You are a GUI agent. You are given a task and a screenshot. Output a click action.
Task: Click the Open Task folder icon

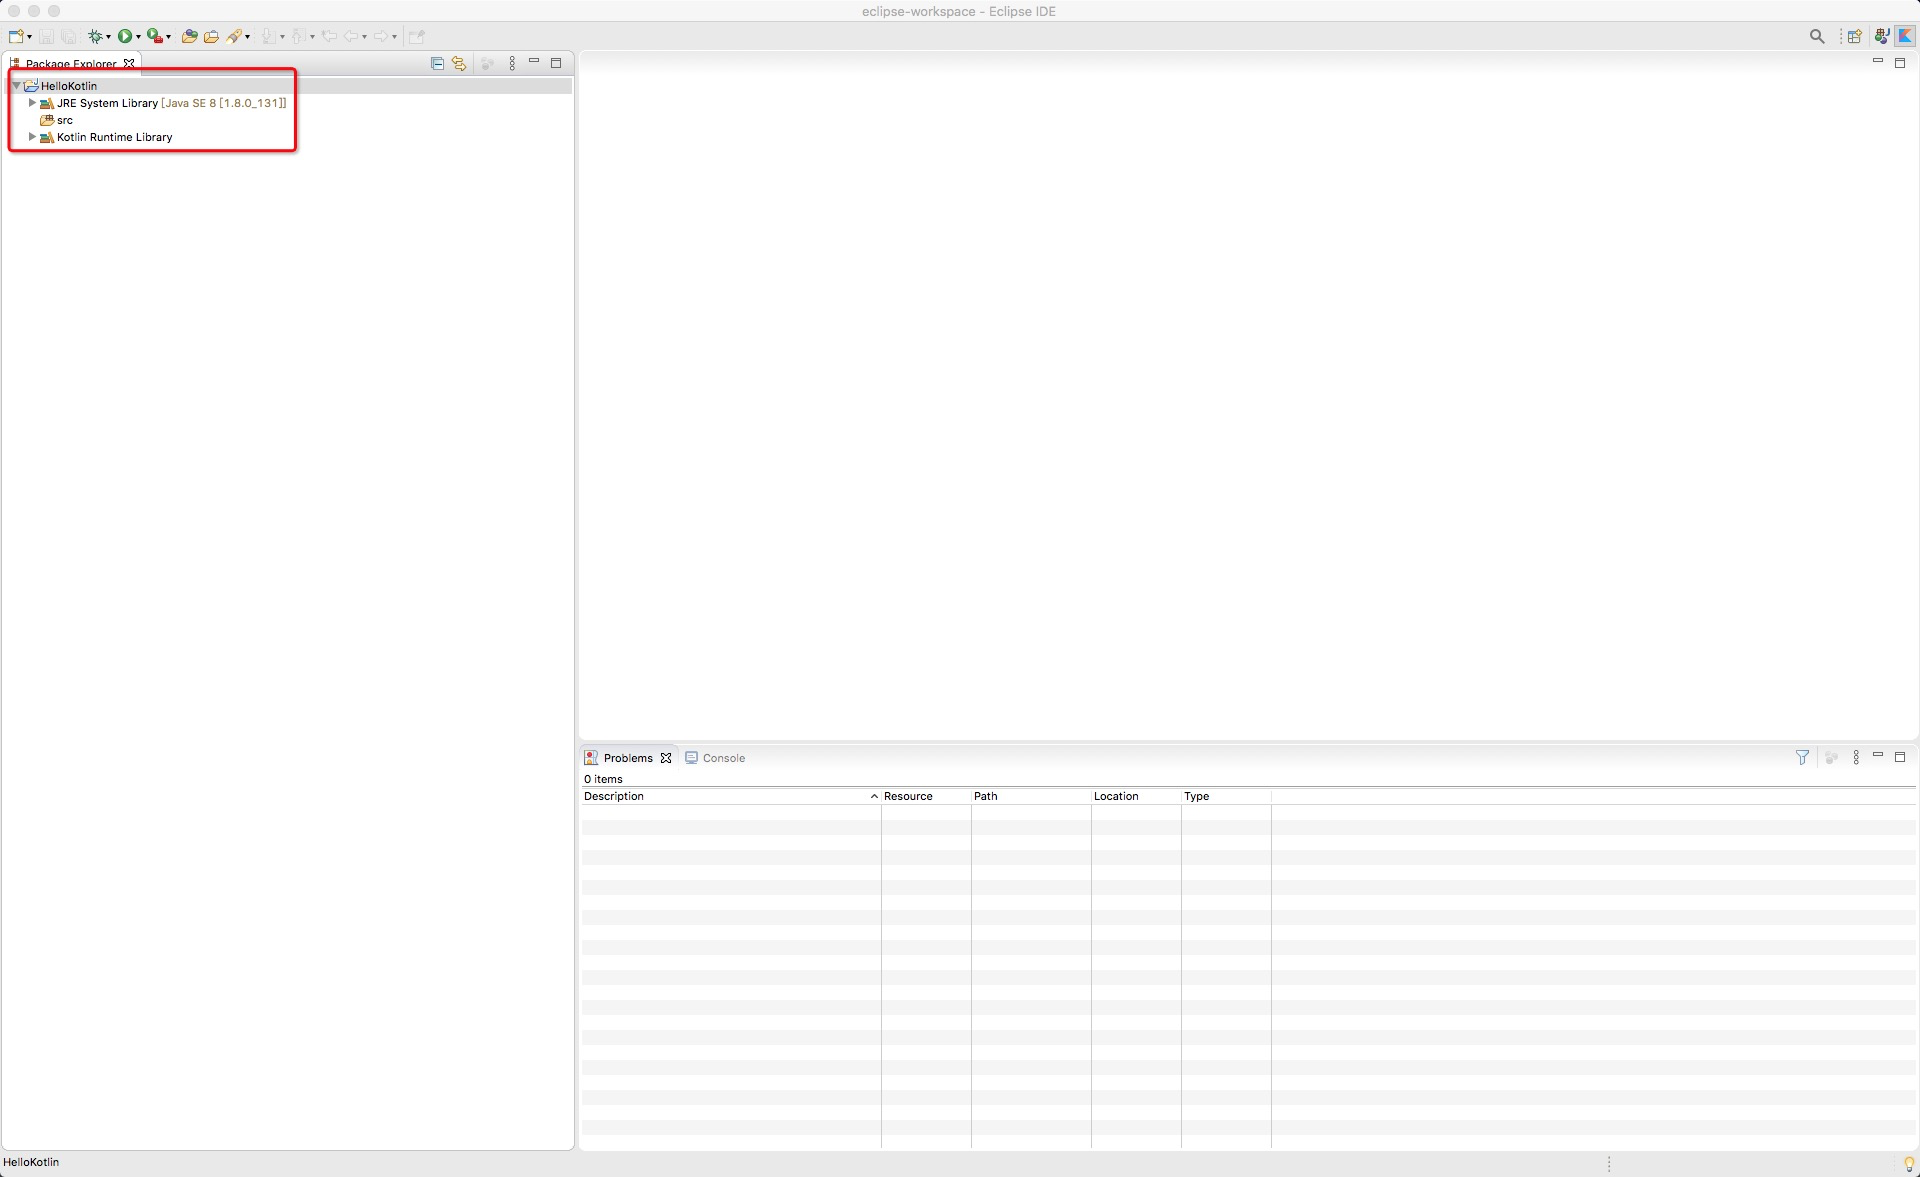(211, 36)
